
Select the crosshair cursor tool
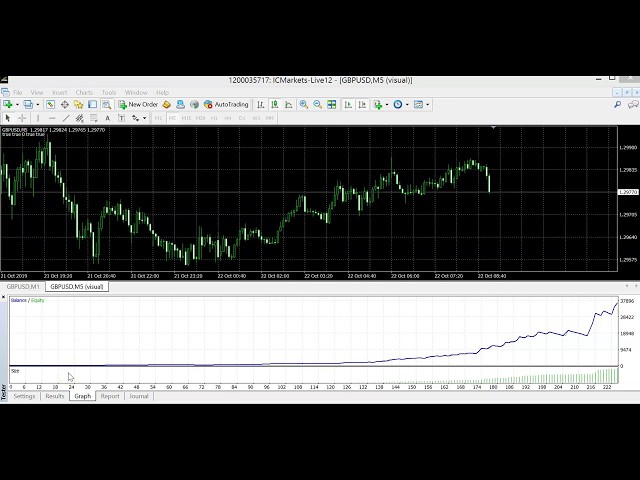tap(23, 118)
